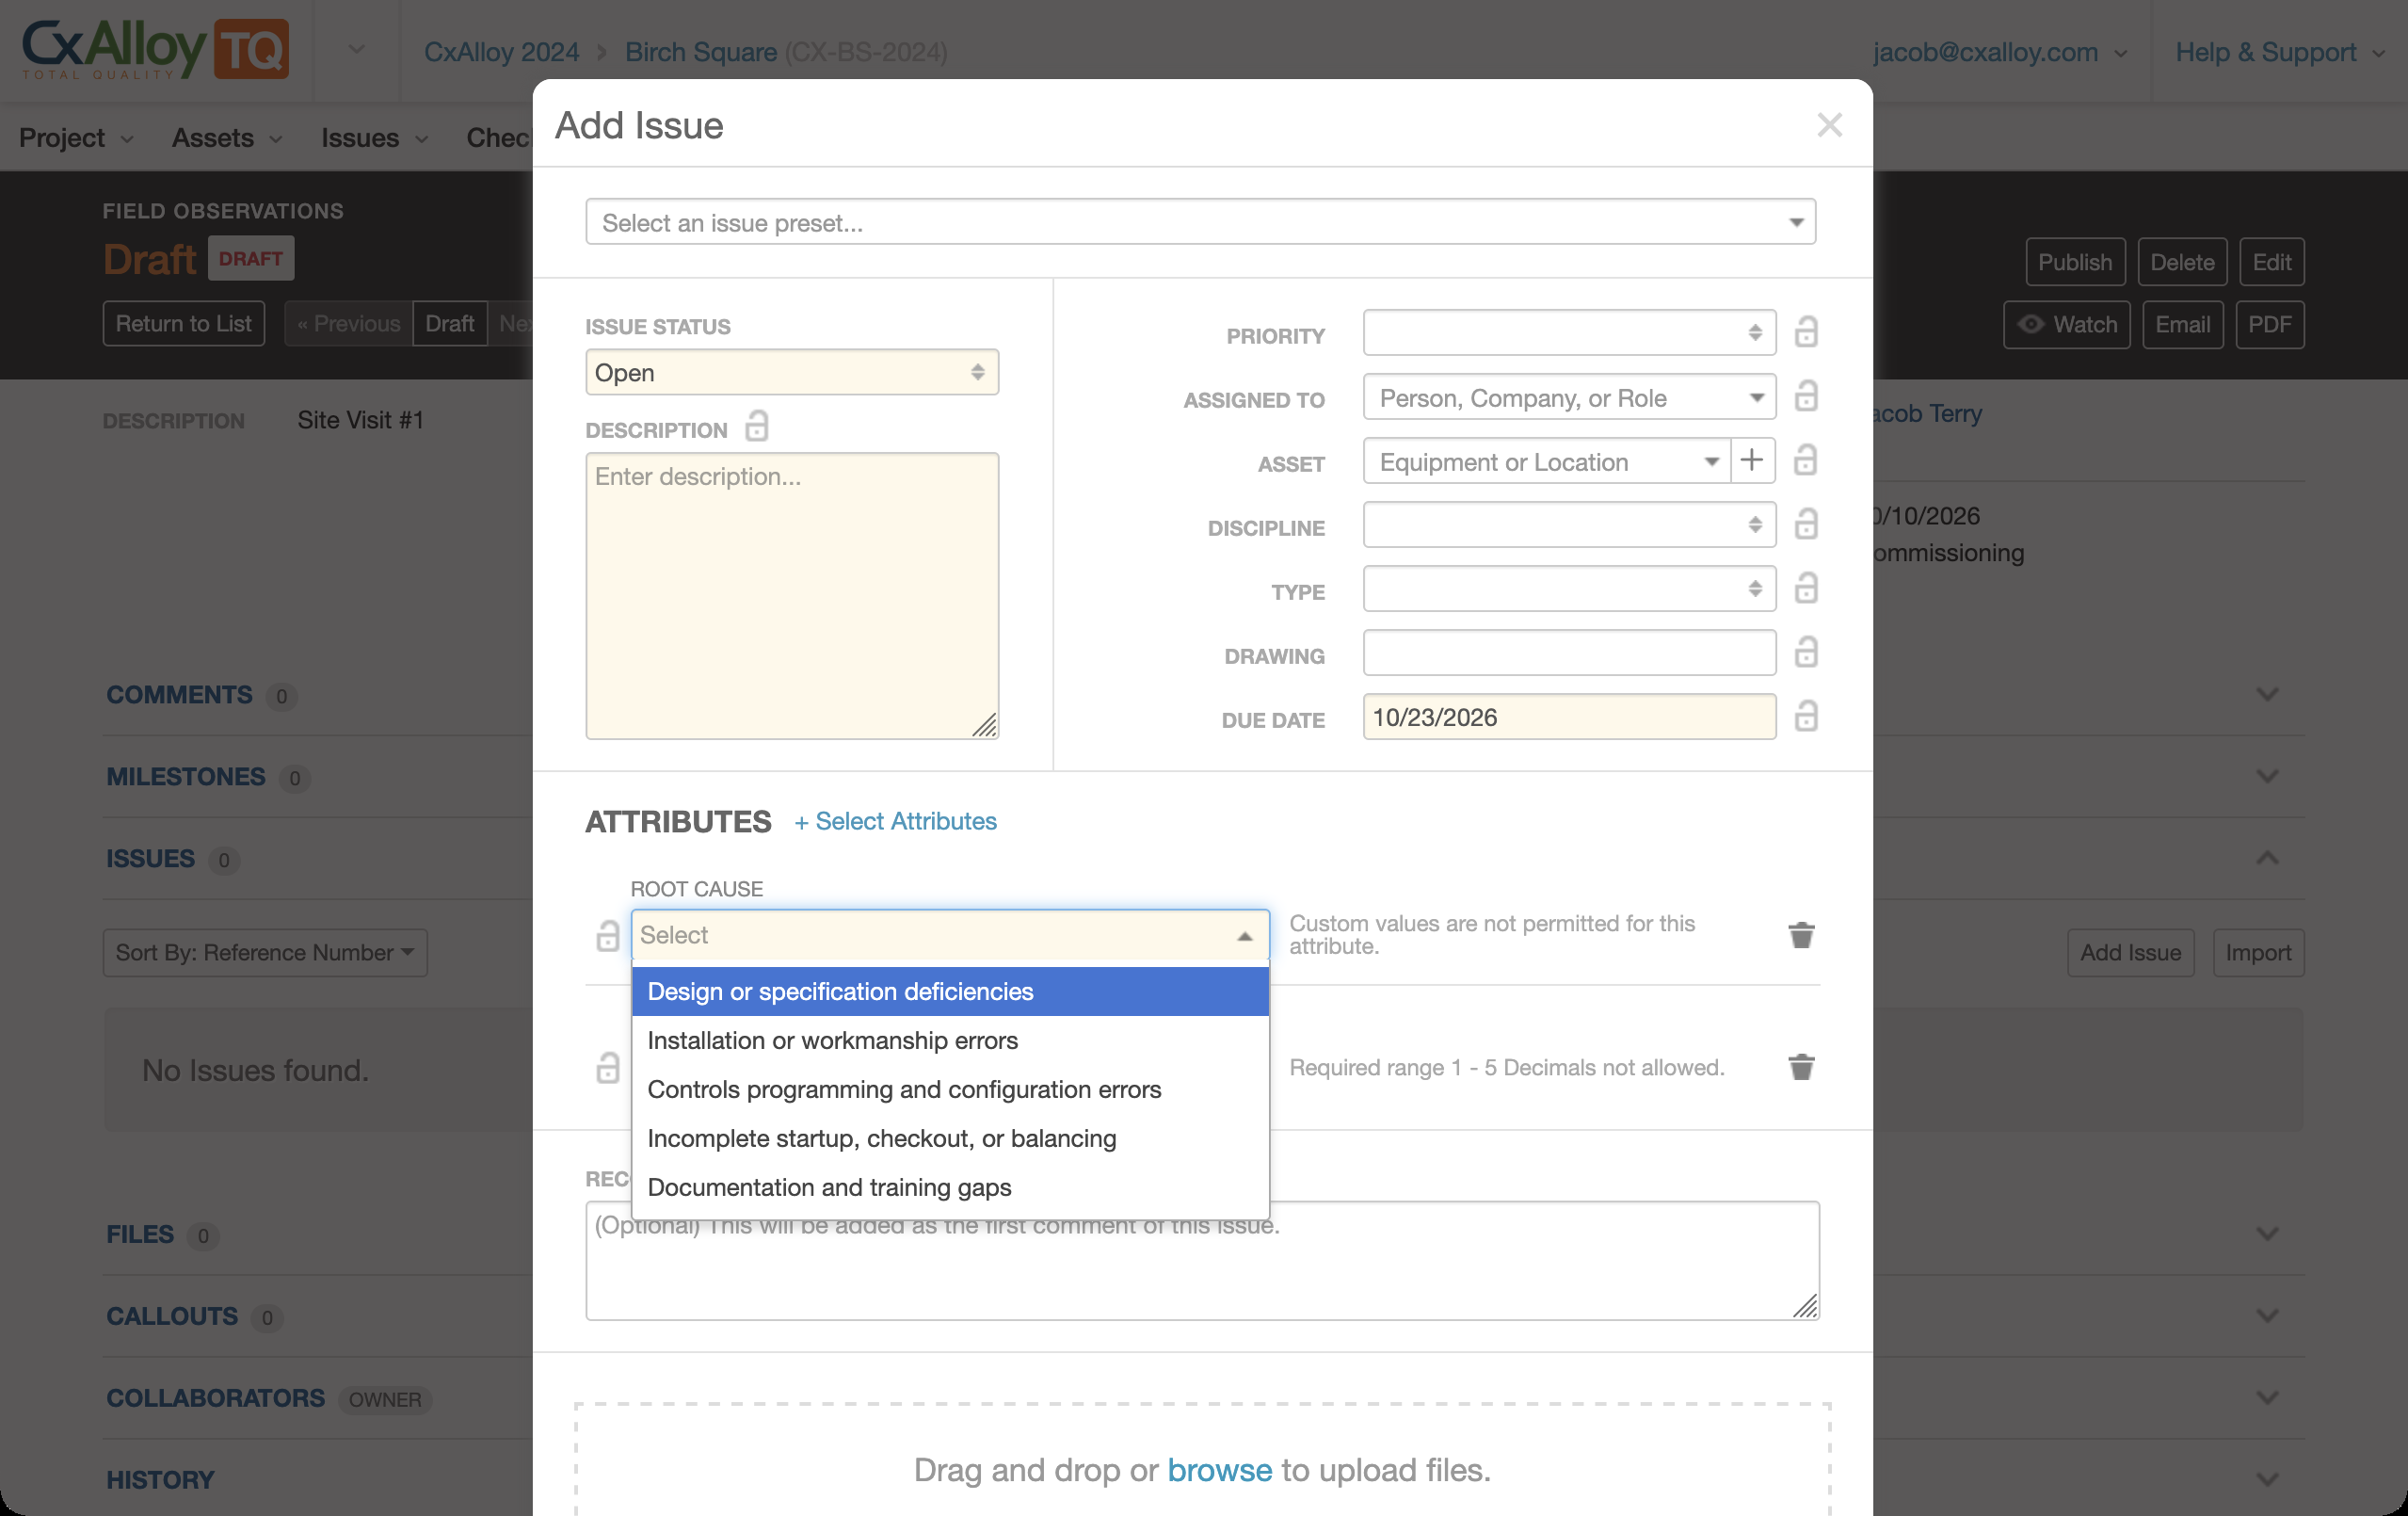Toggle the lock icon next to Due Date
2408x1516 pixels.
(1805, 716)
